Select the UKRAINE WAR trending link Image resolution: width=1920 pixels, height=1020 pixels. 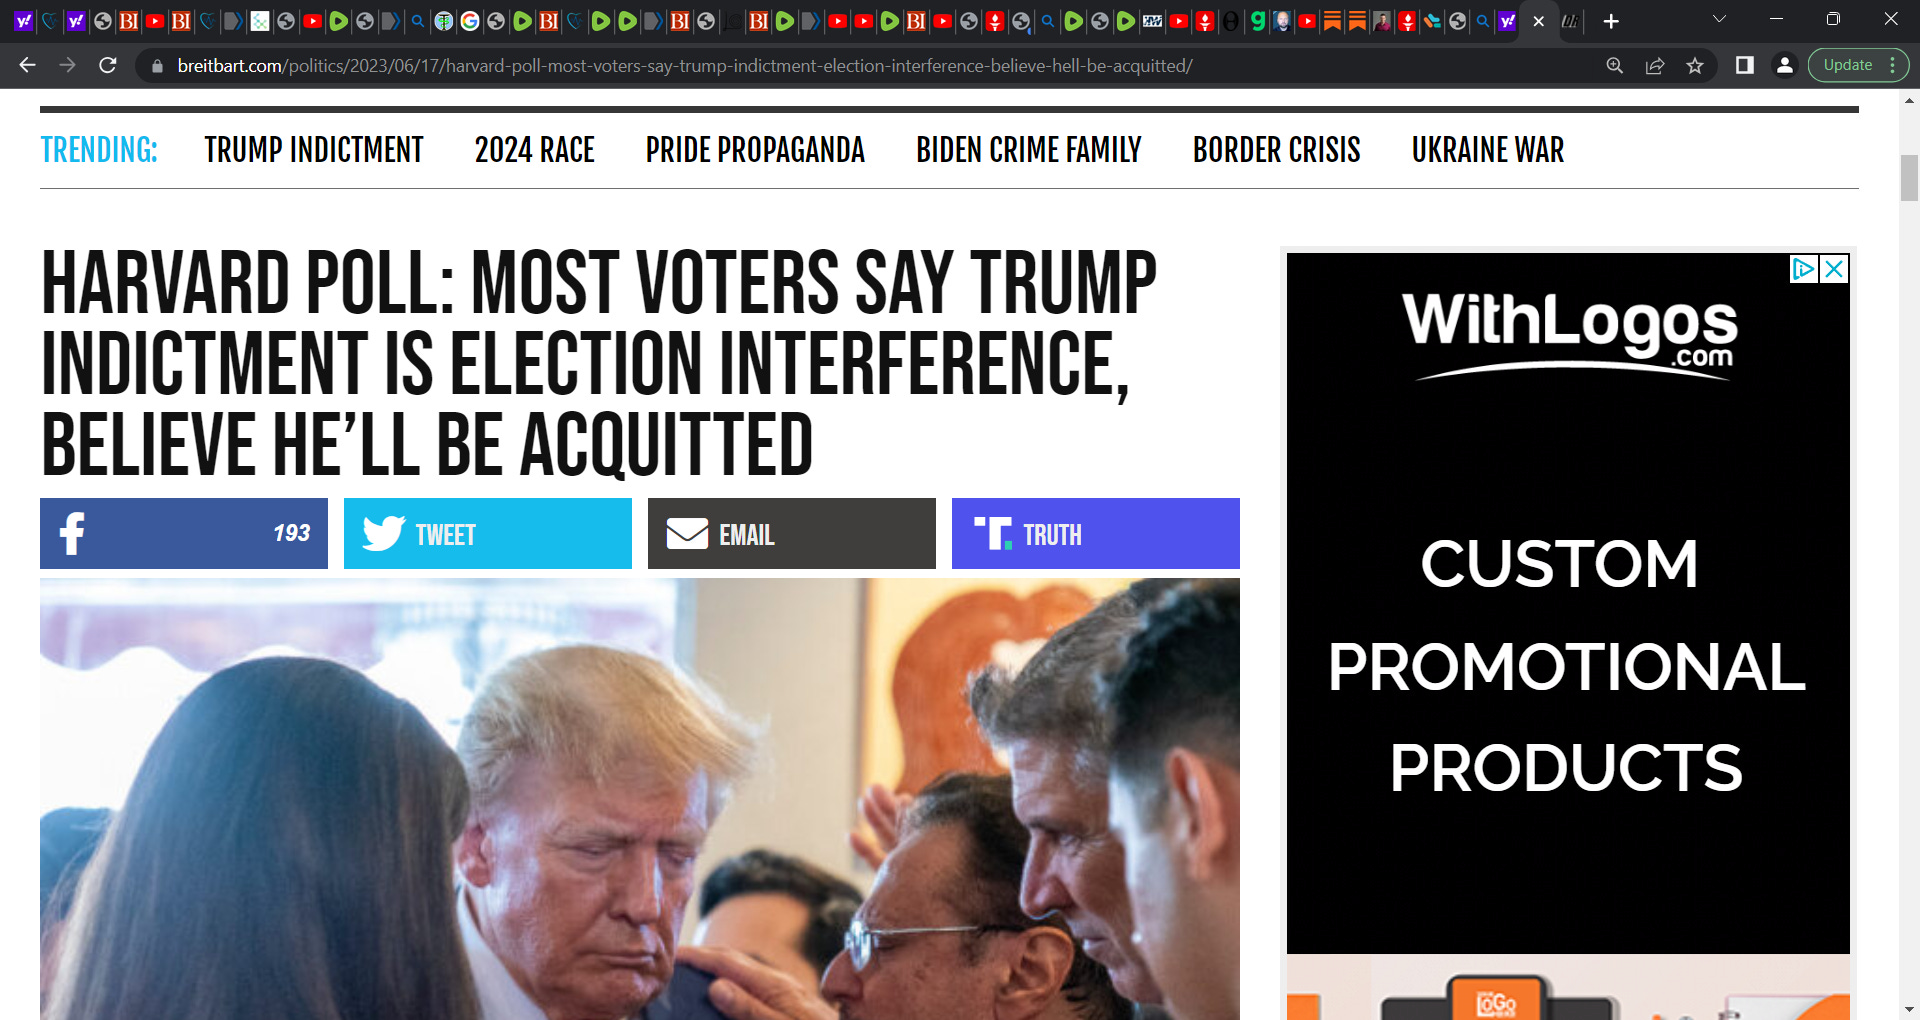click(1487, 150)
